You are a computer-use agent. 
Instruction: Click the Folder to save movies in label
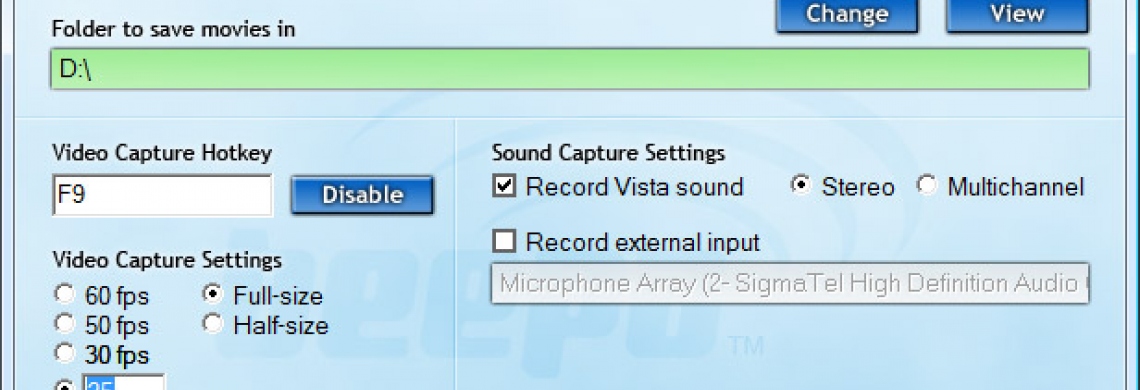point(173,29)
